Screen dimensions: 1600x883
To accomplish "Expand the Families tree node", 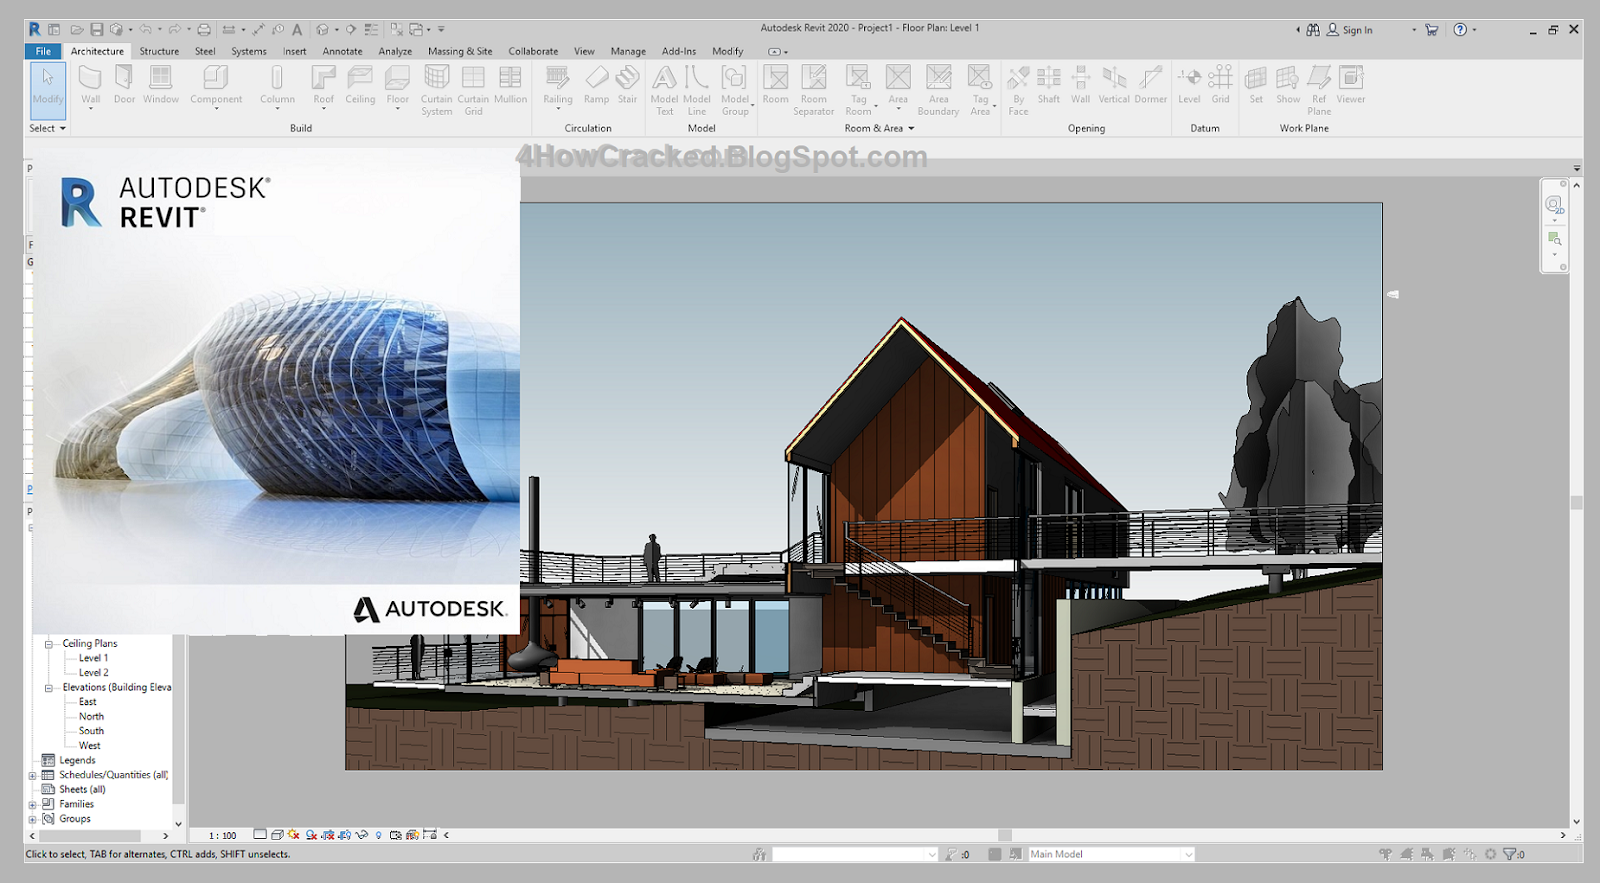I will [x=32, y=805].
